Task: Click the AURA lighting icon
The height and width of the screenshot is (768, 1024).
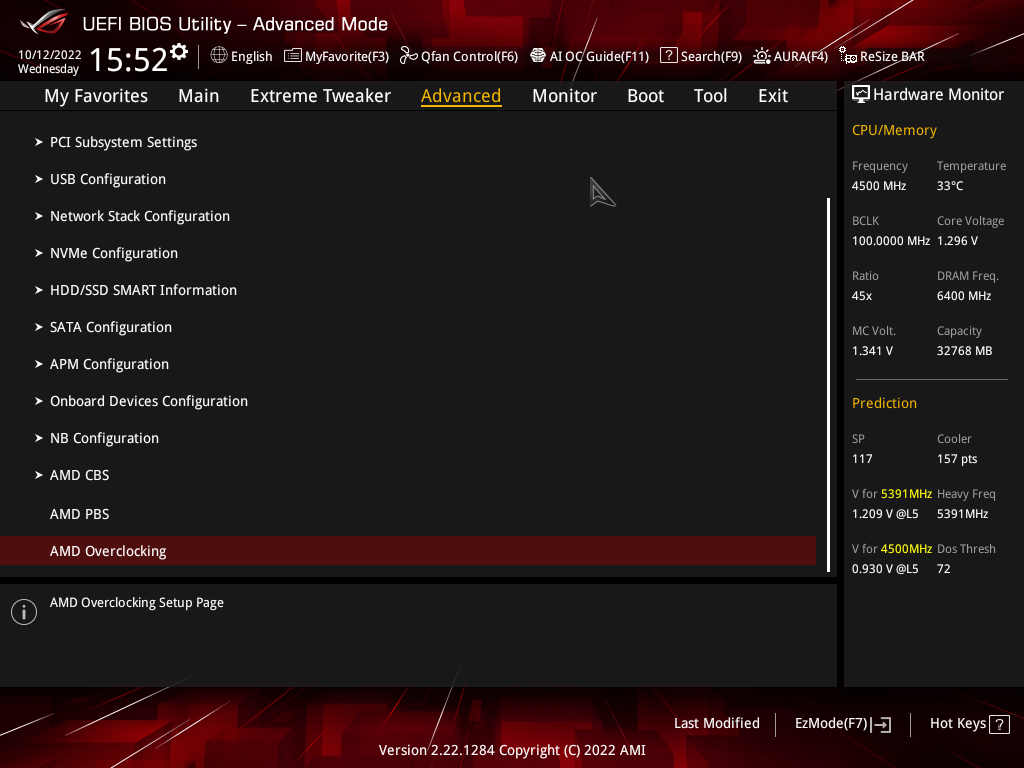Action: [x=761, y=56]
